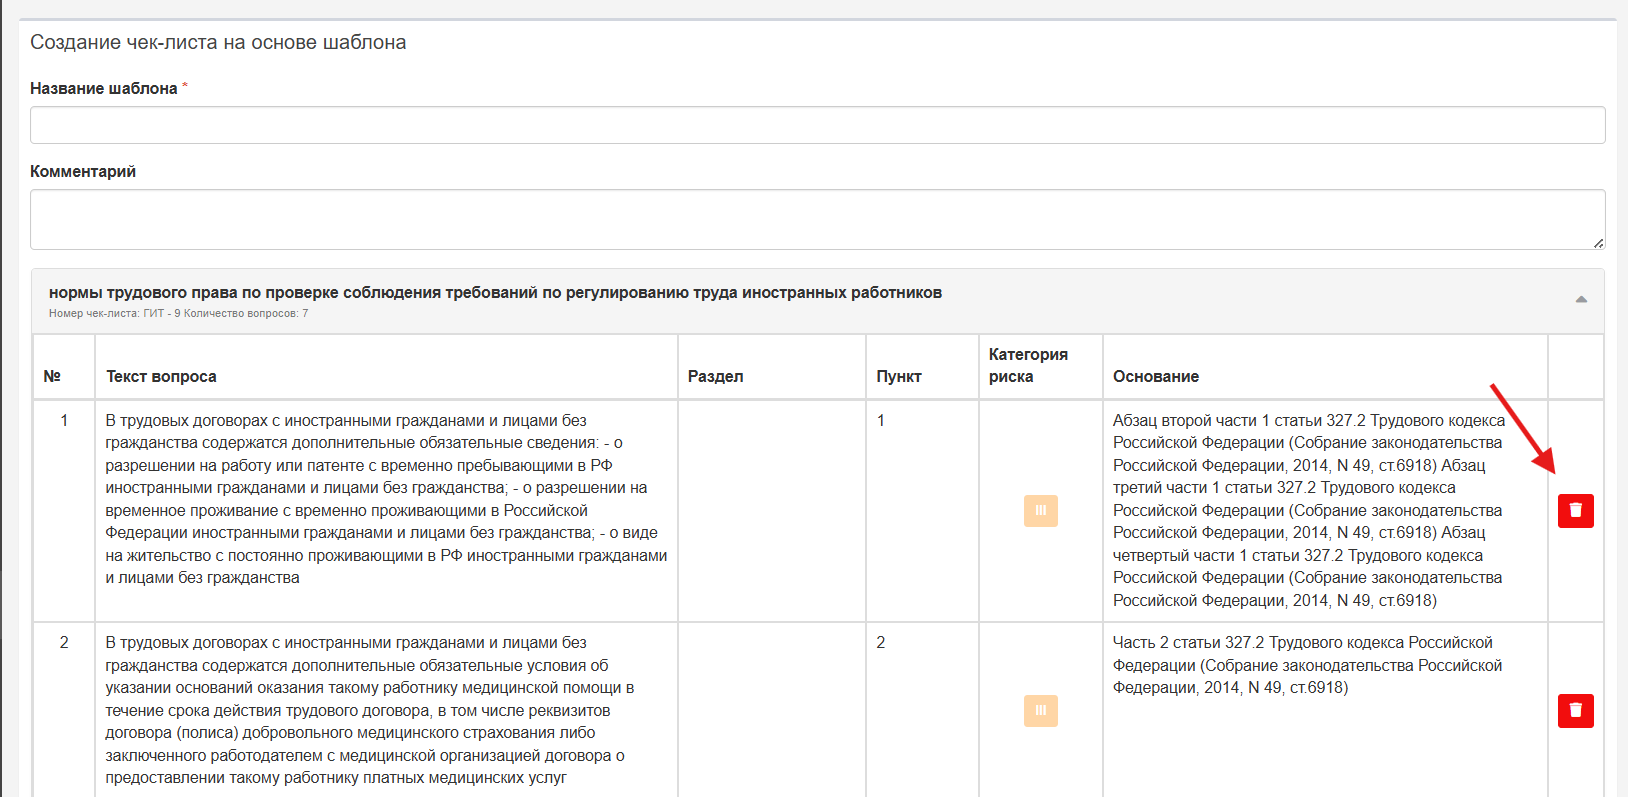Viewport: 1628px width, 797px height.
Task: Select the 'Пункт' column header
Action: coord(899,376)
